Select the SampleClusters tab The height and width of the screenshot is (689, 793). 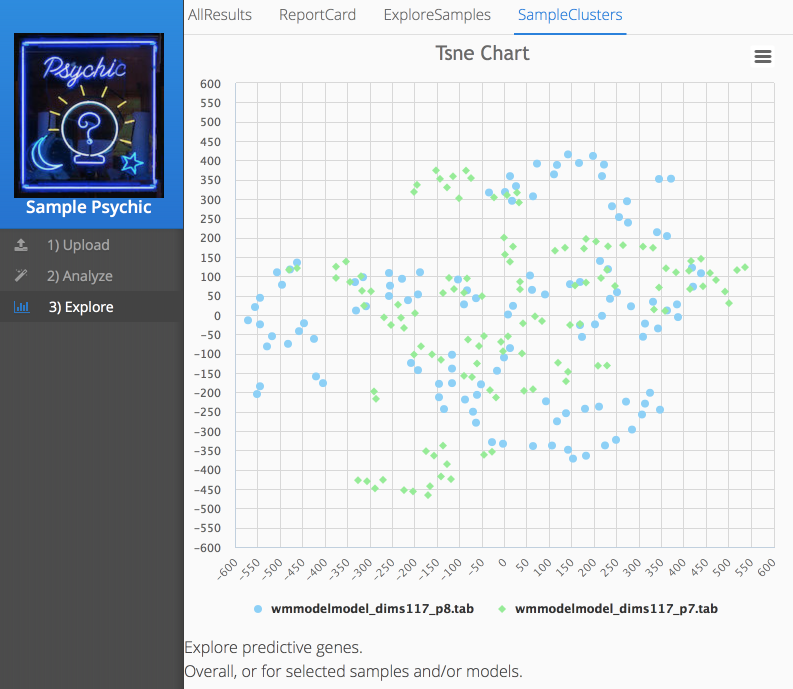(570, 15)
